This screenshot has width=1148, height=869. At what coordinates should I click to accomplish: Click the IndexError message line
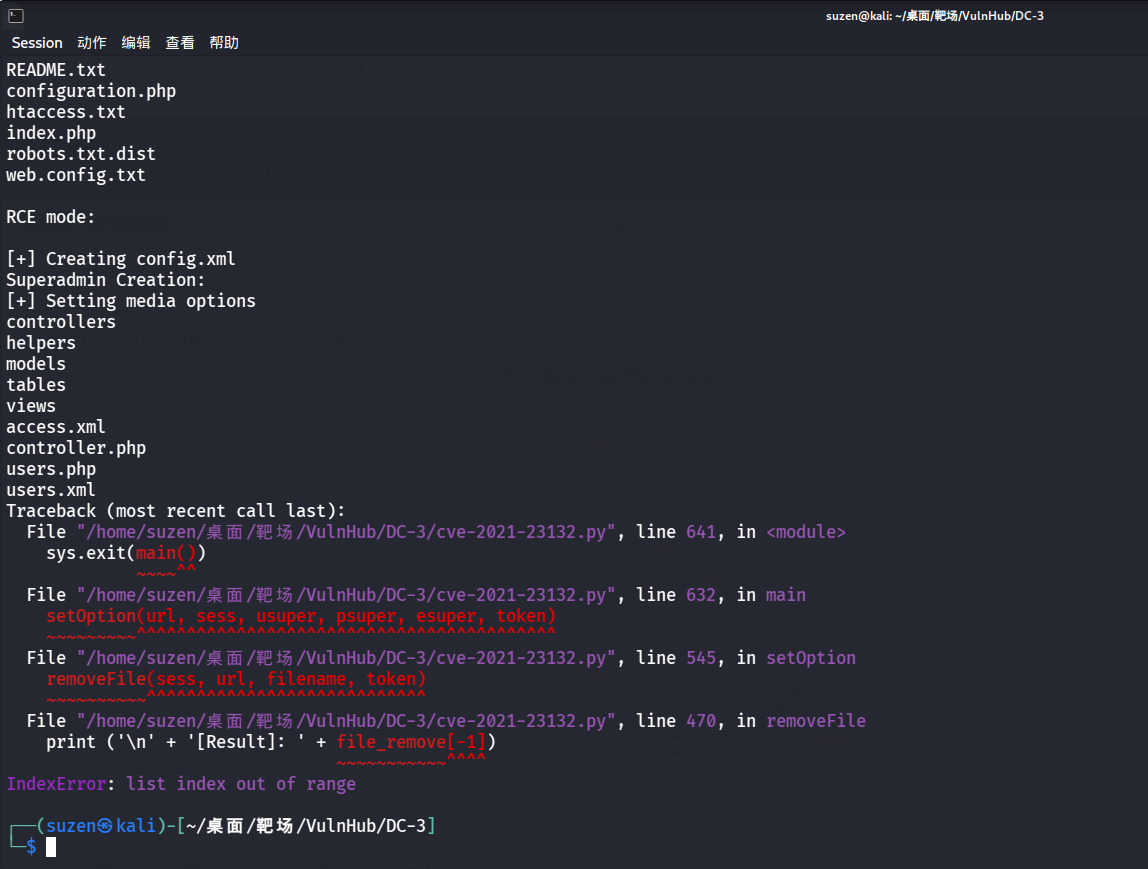click(181, 784)
